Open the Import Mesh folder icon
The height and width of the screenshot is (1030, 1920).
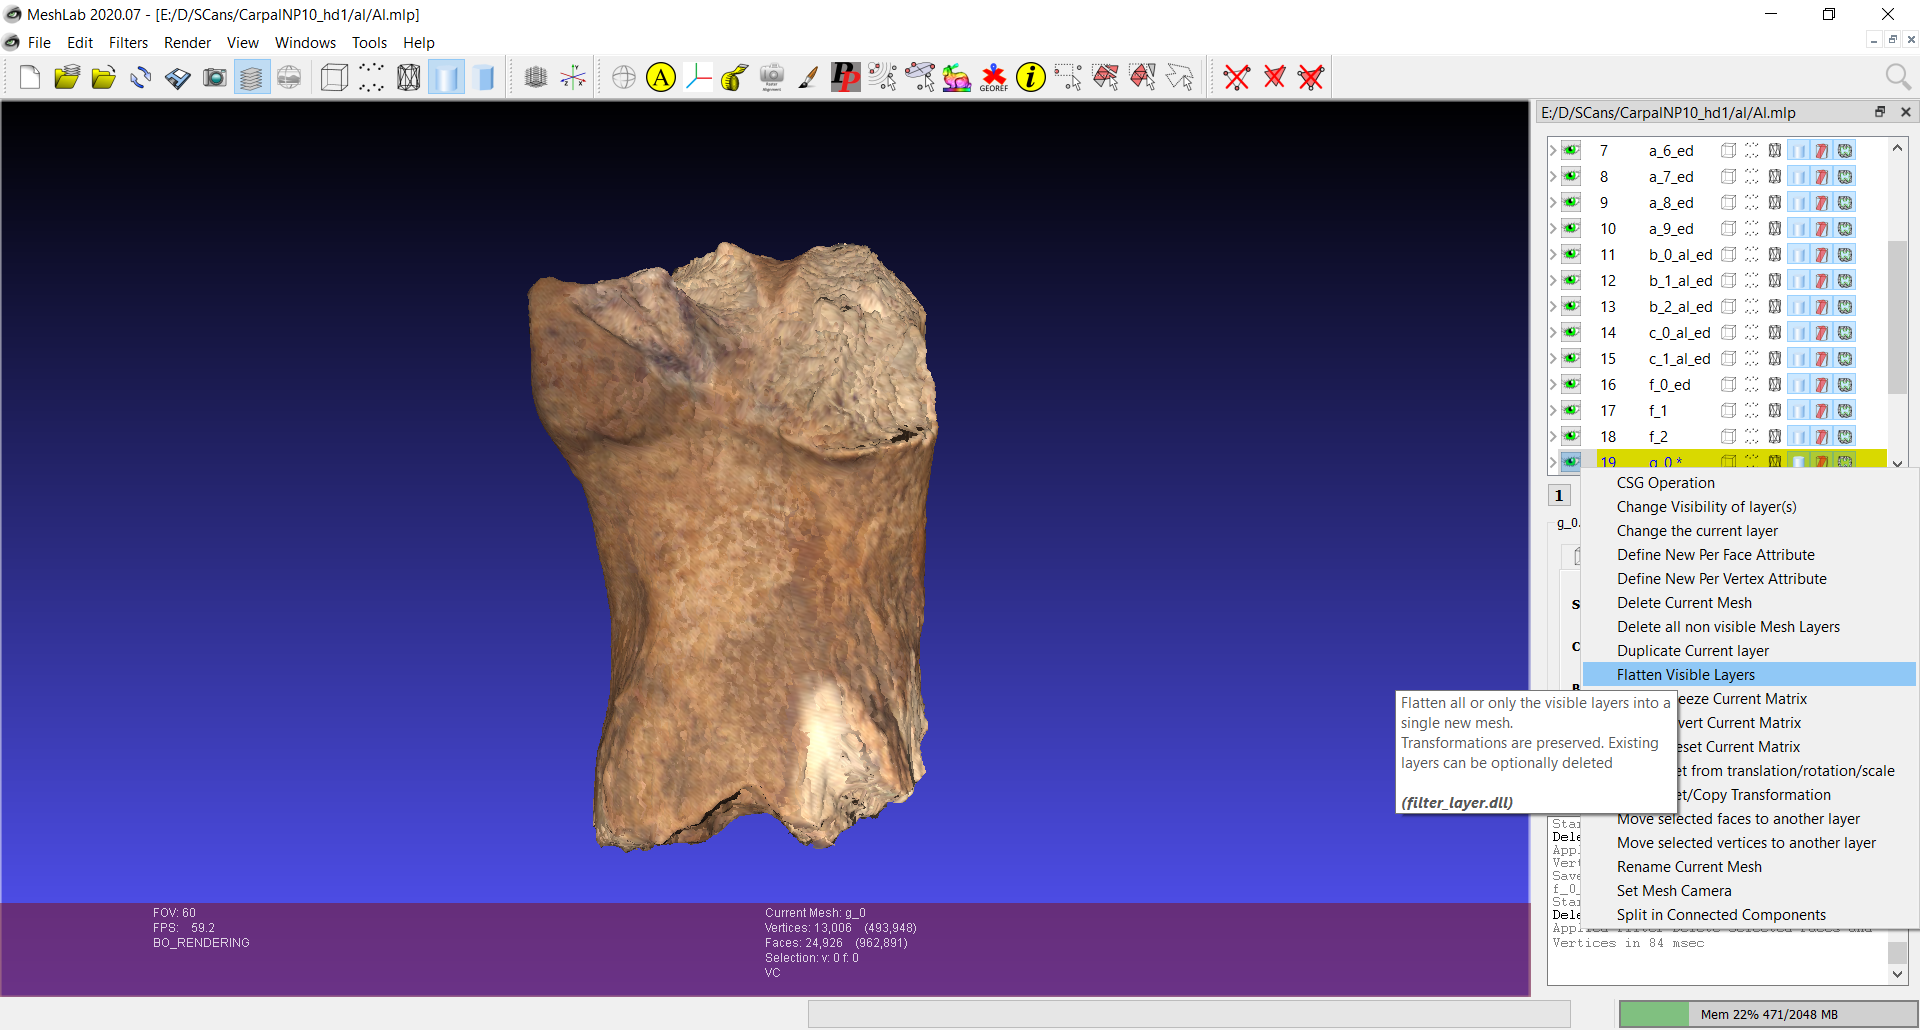104,77
